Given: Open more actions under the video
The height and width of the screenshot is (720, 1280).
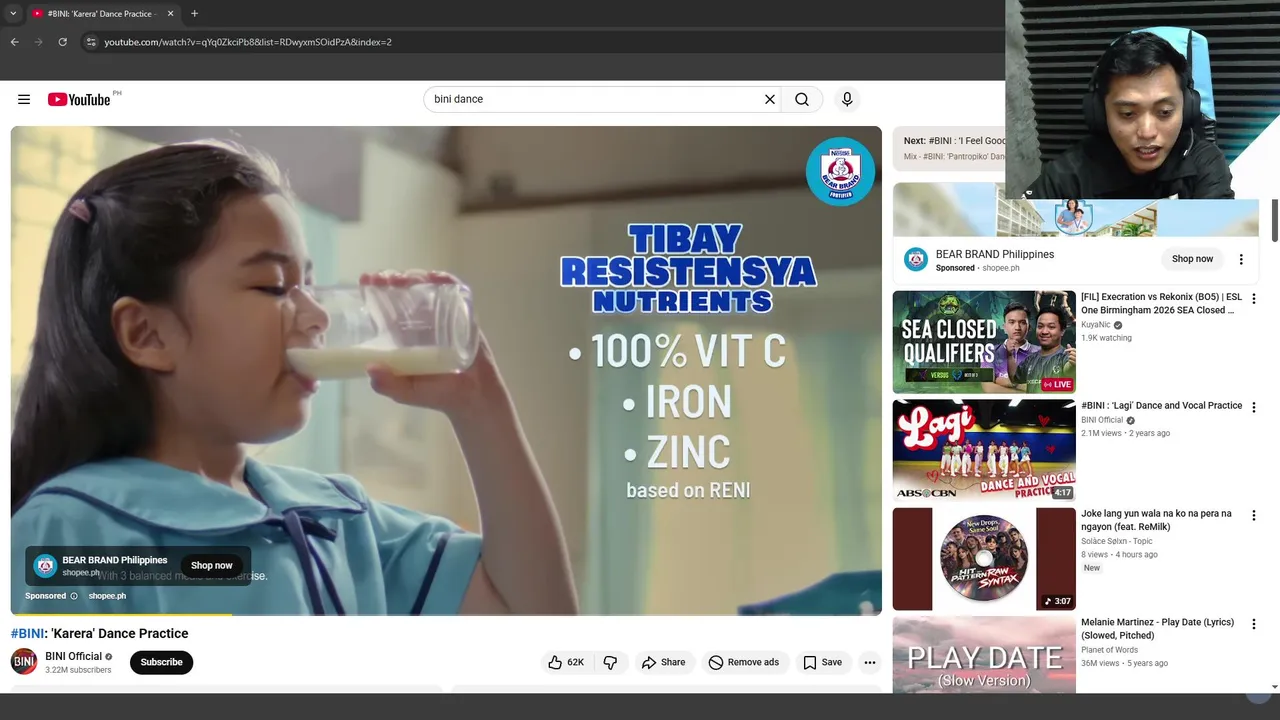Looking at the screenshot, I should [x=870, y=662].
